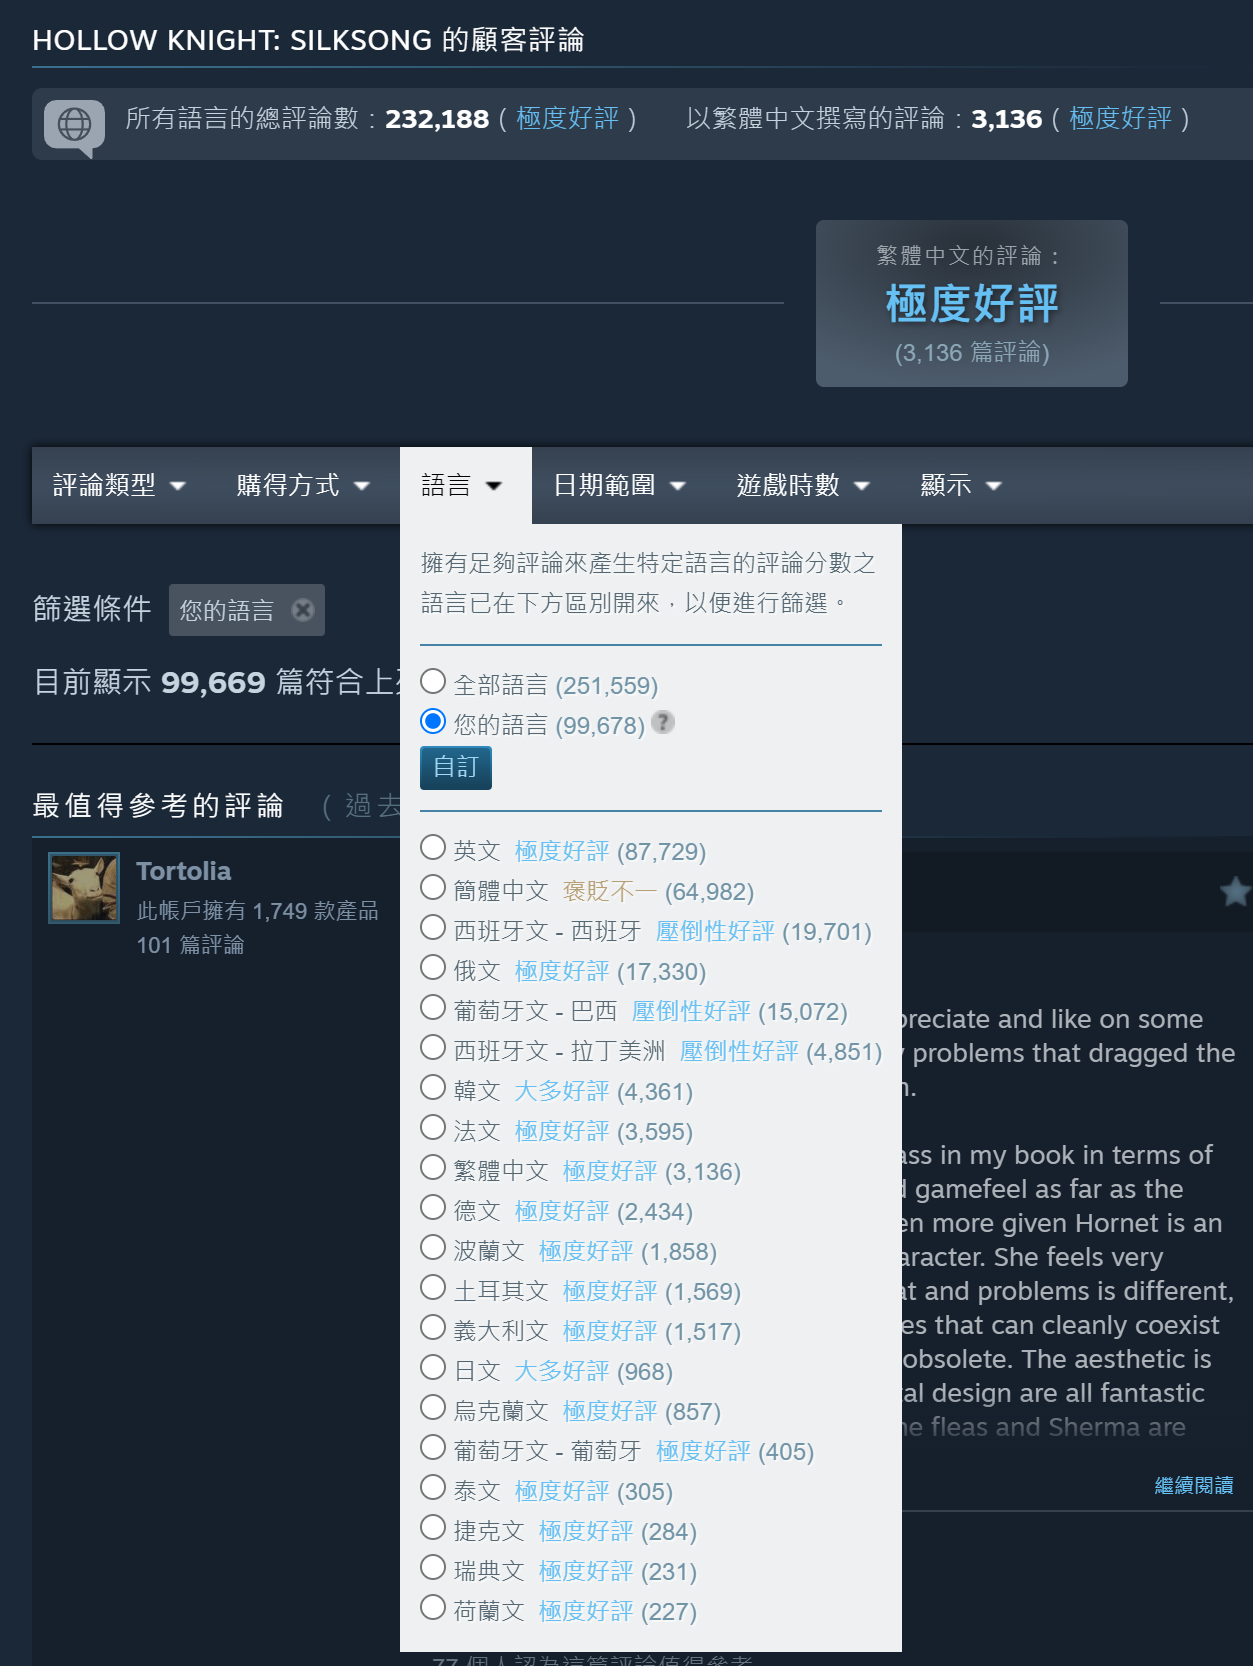This screenshot has height=1666, width=1253.
Task: Expand the 日期範圍 filter dropdown
Action: (x=619, y=486)
